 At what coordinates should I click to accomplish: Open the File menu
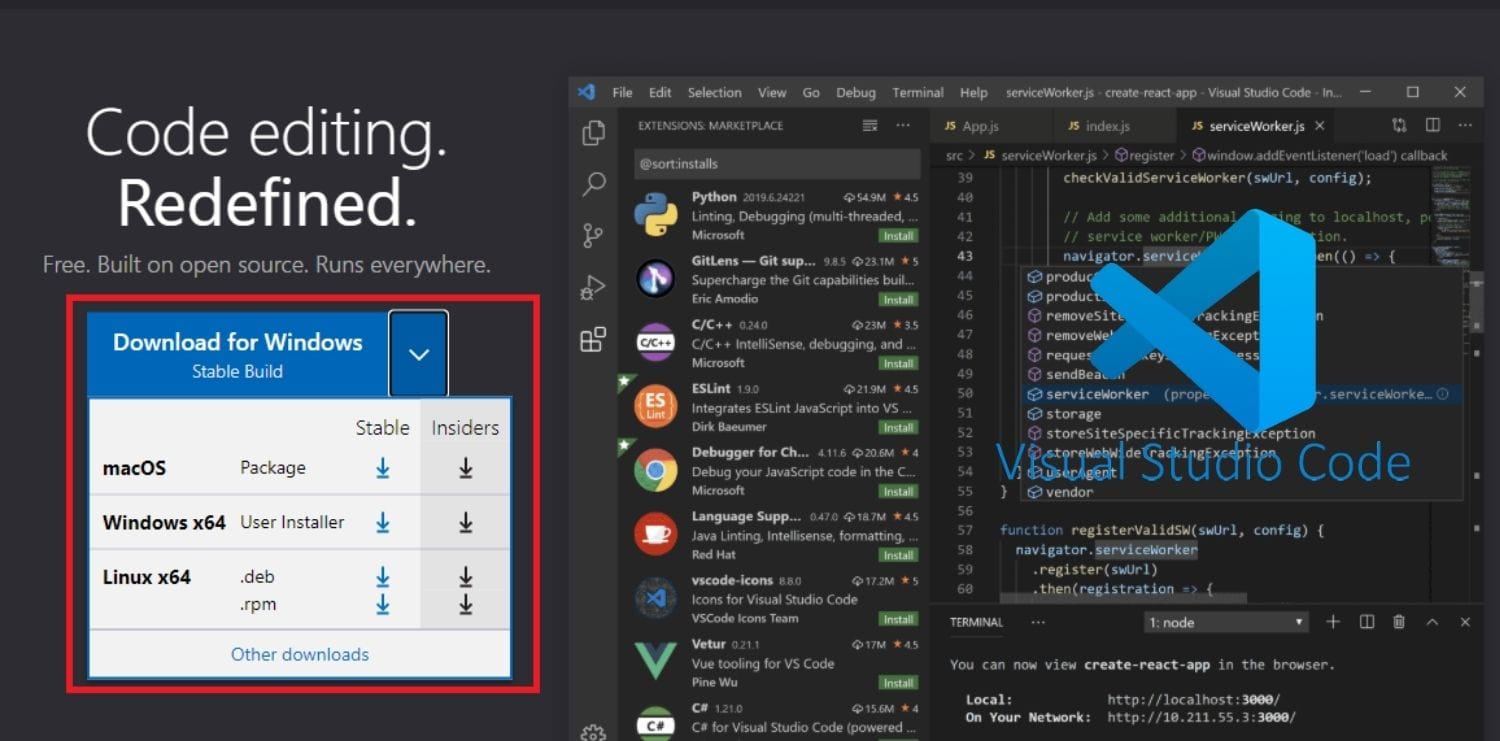click(622, 92)
